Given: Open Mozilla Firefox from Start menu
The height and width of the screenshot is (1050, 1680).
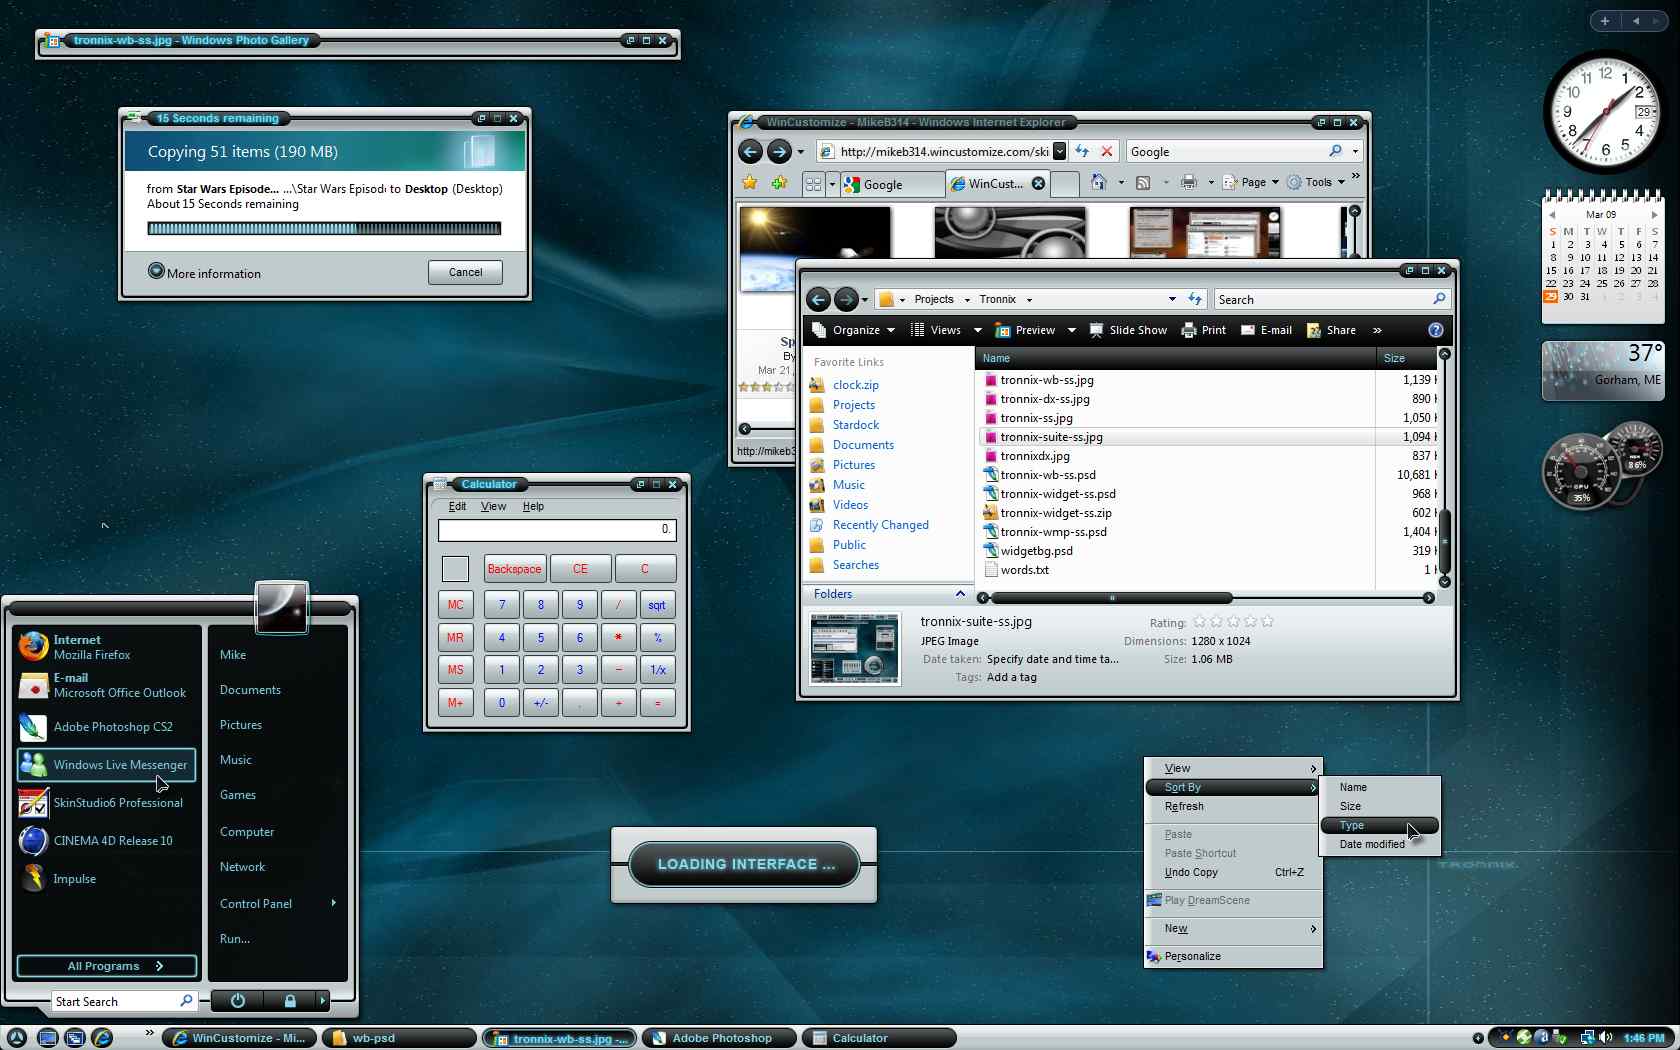Looking at the screenshot, I should 106,647.
